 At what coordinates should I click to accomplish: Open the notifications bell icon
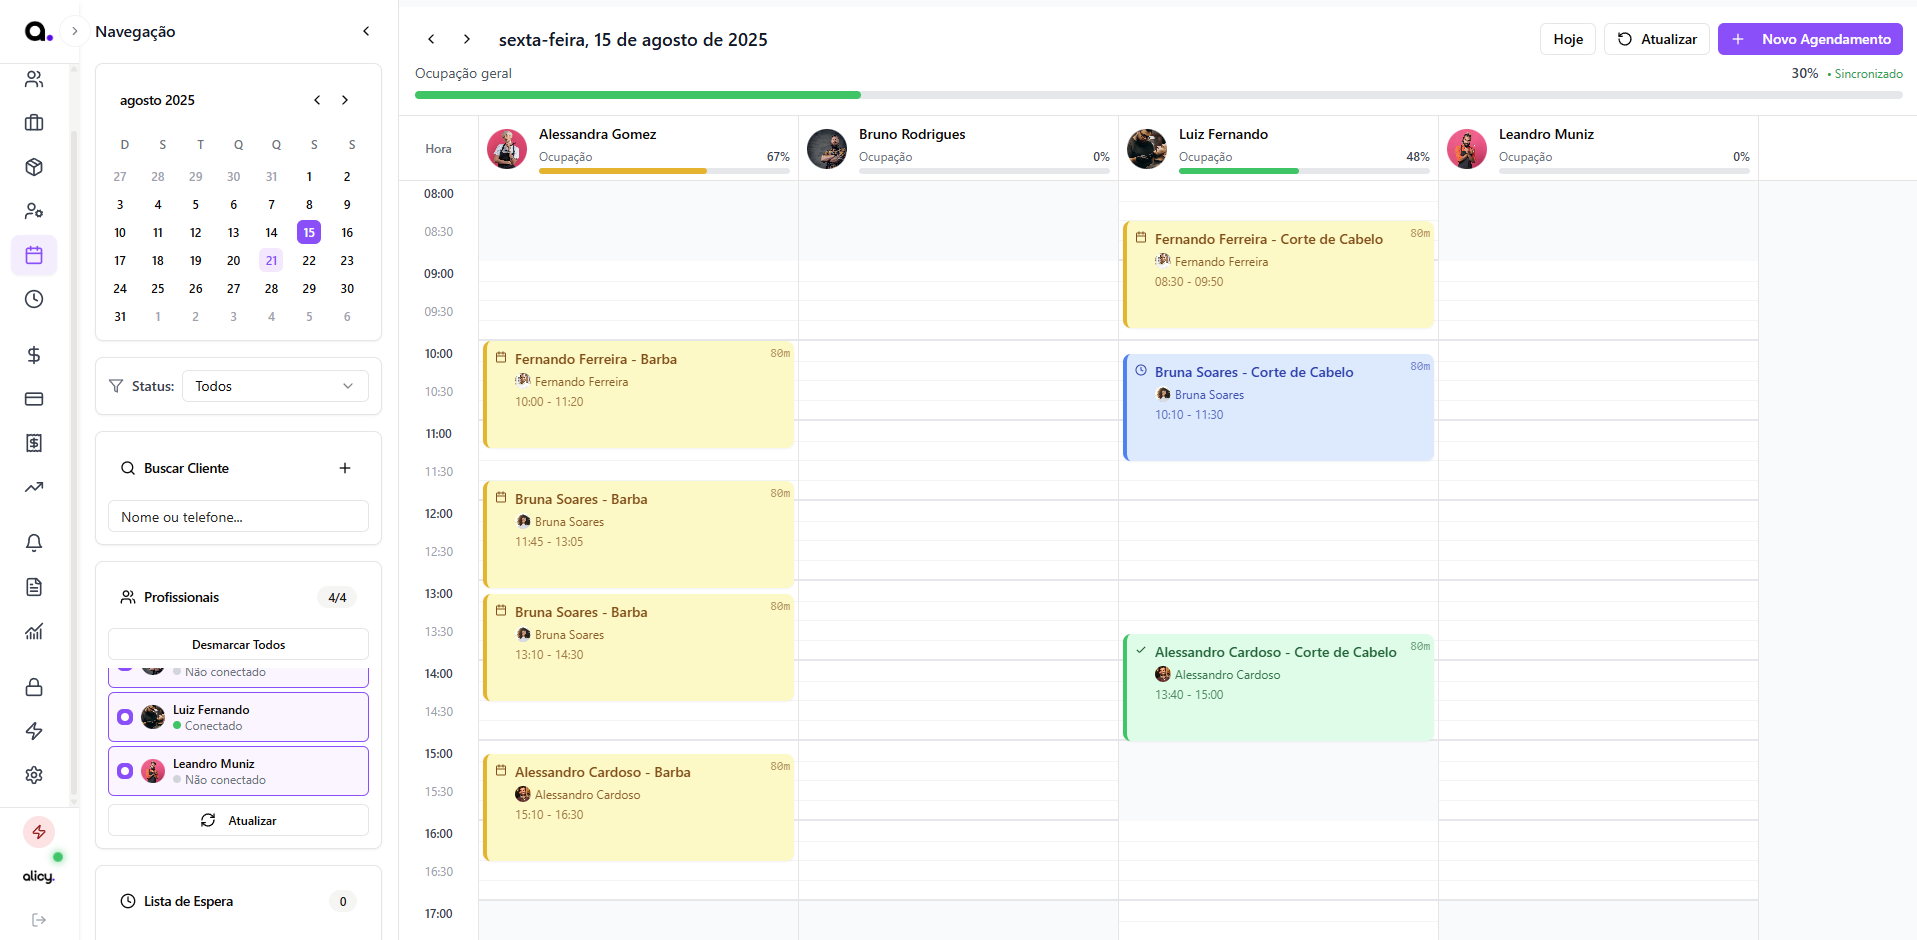[x=34, y=543]
